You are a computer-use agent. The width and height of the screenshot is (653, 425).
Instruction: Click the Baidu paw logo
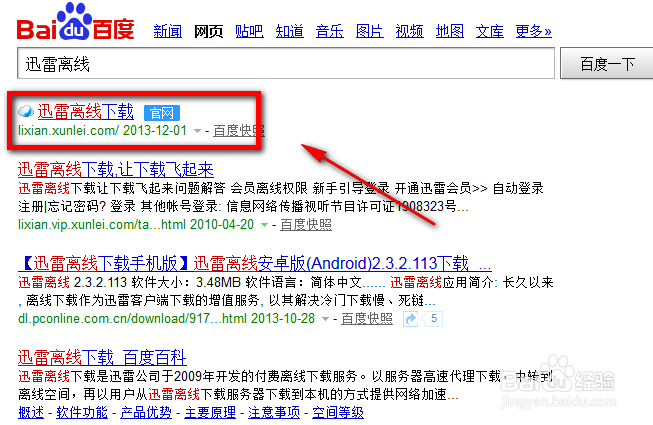[x=74, y=21]
